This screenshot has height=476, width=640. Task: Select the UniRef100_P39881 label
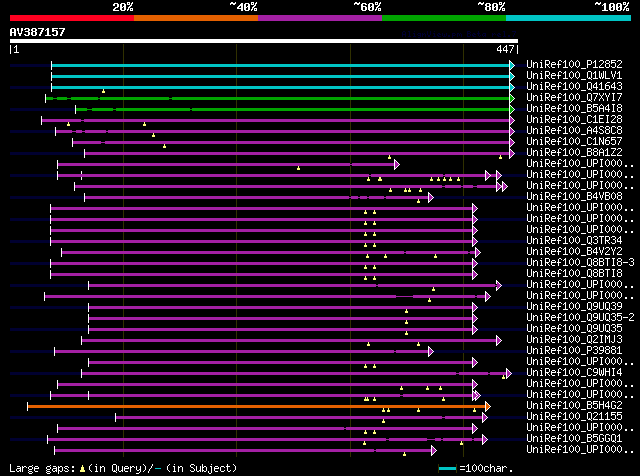pos(574,351)
